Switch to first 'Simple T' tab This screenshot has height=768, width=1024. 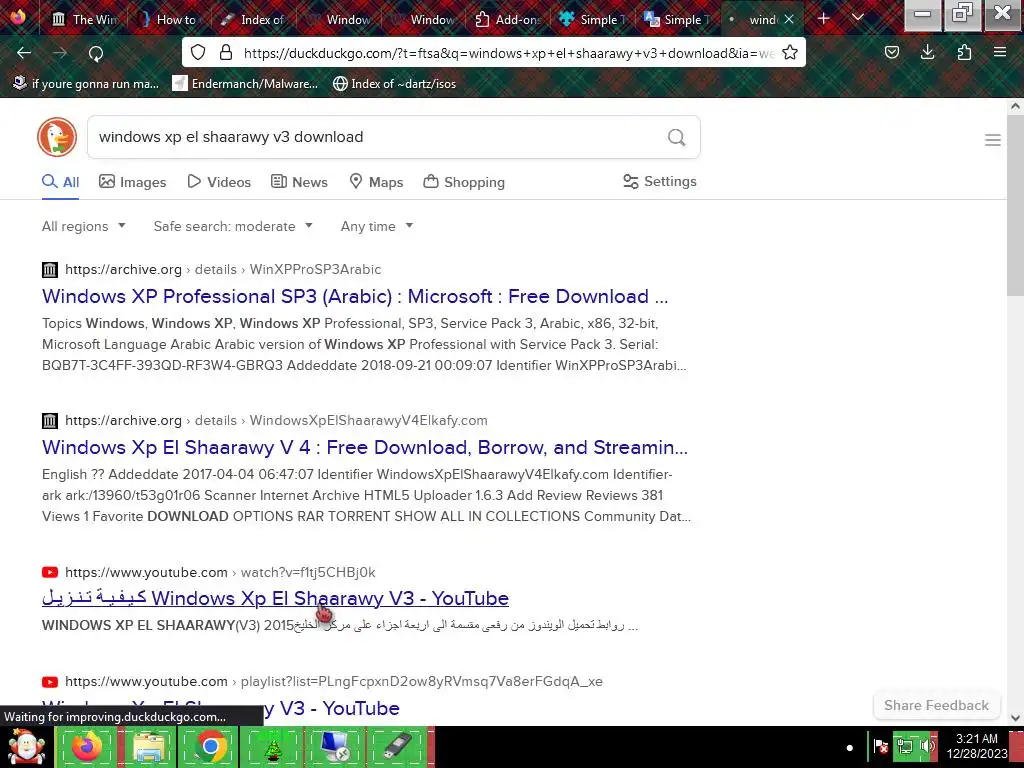tap(592, 19)
